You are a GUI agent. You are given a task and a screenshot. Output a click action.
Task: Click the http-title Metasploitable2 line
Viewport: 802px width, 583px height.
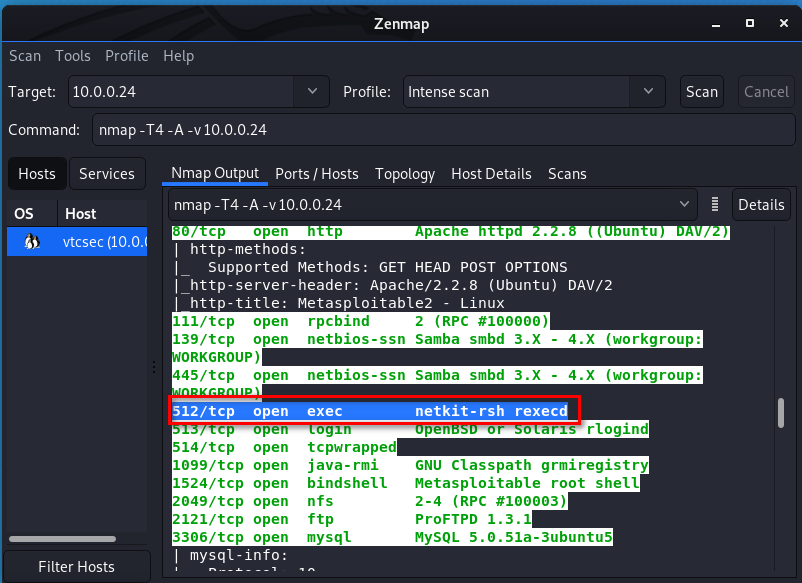click(338, 303)
